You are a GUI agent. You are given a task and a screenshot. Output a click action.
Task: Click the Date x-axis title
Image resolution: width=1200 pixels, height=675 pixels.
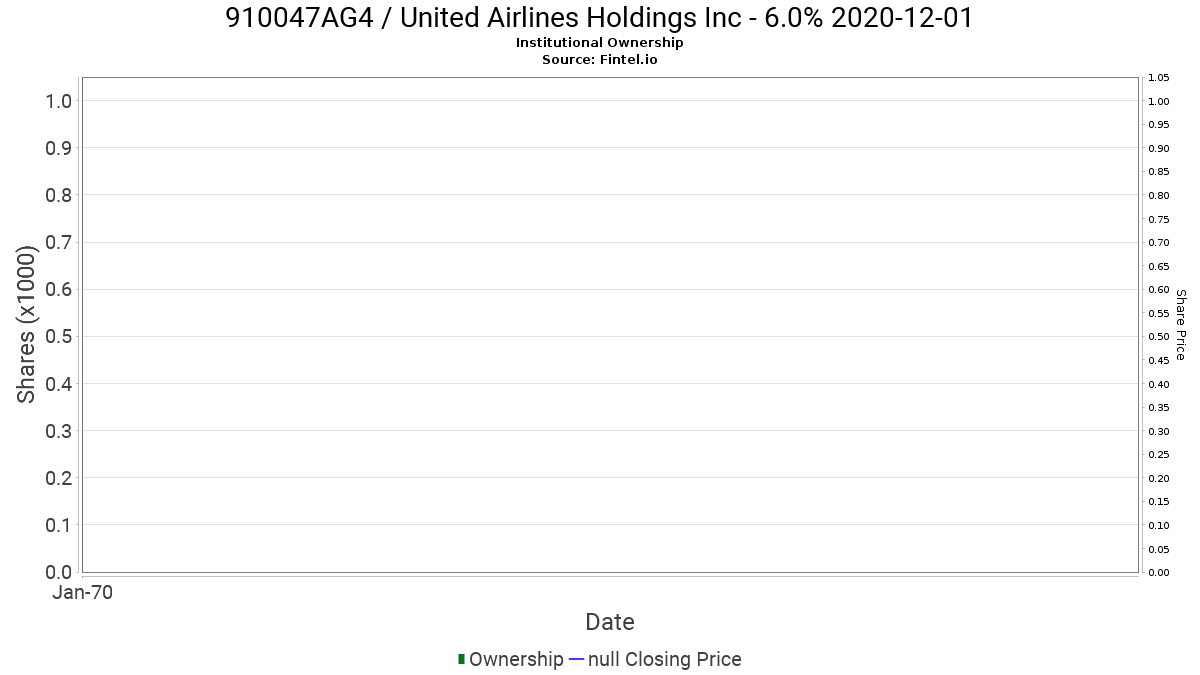click(x=610, y=622)
